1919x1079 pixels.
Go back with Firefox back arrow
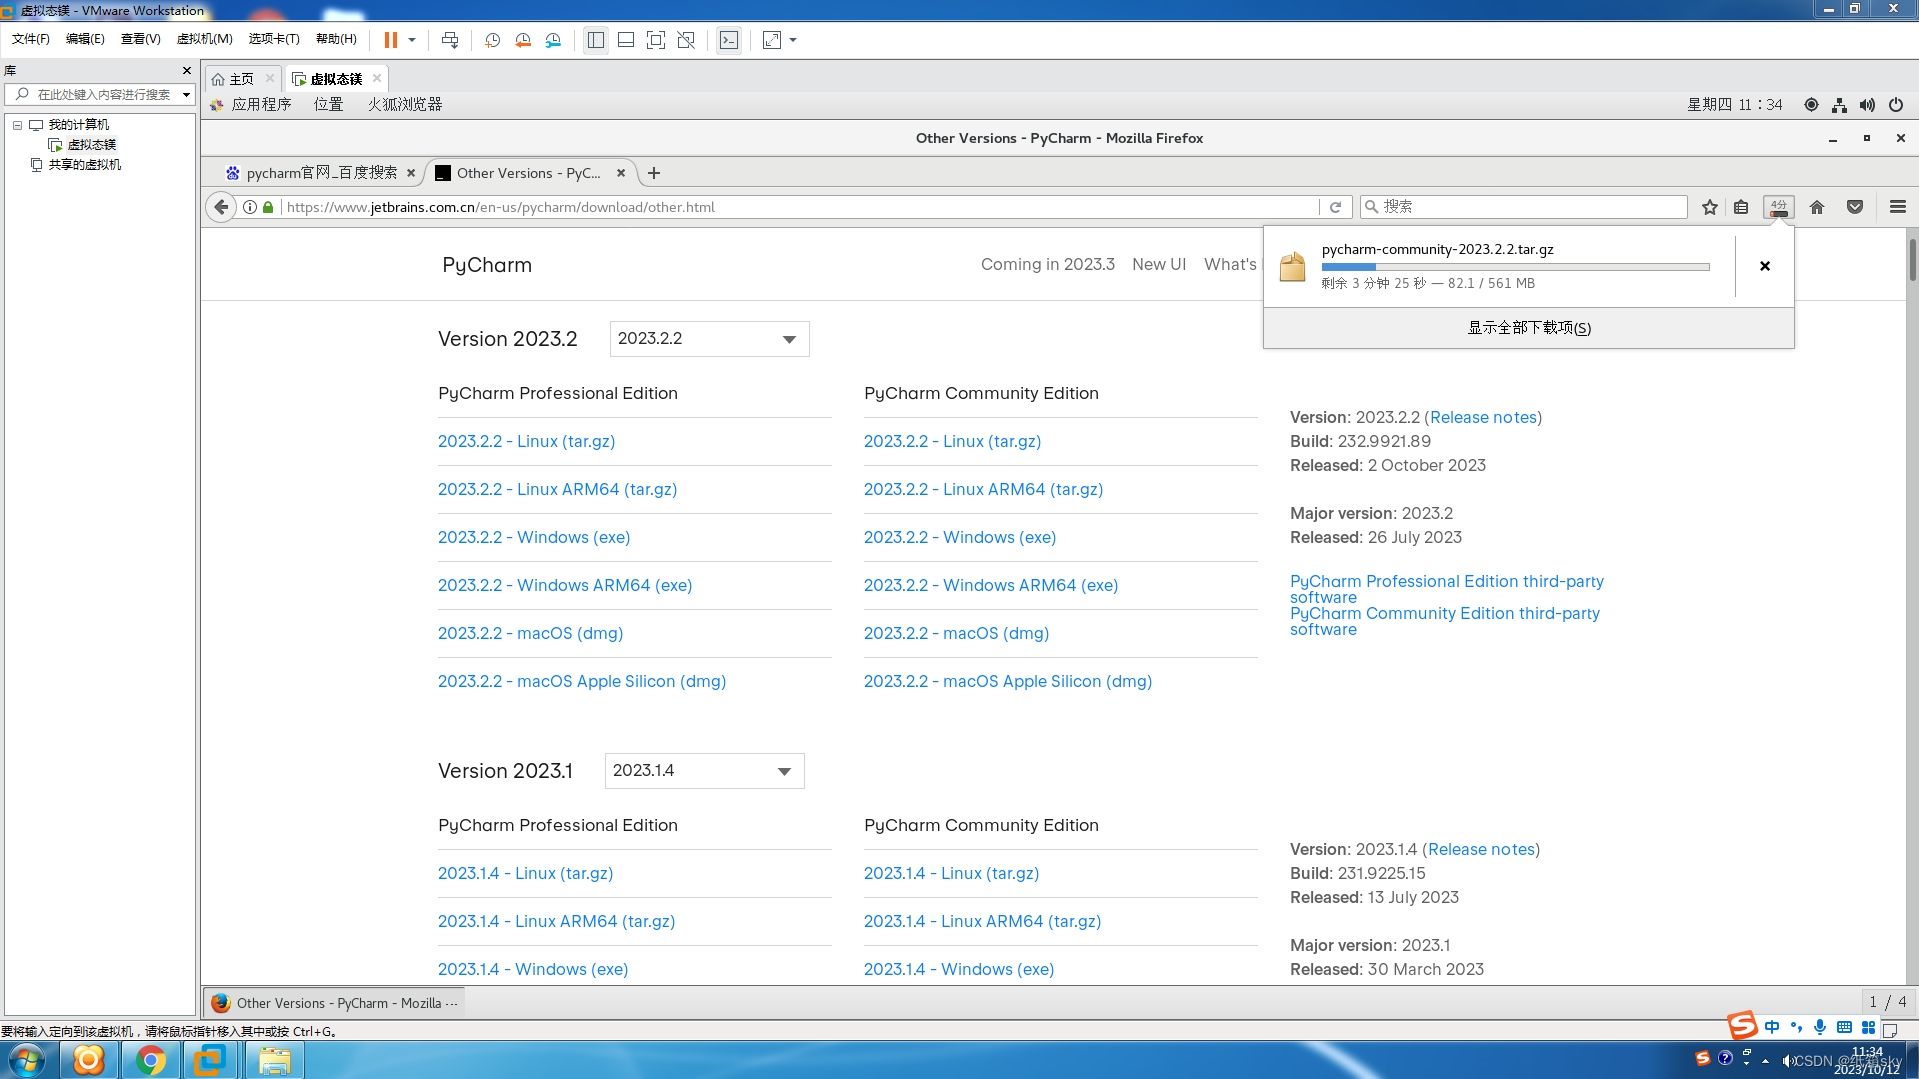[221, 207]
